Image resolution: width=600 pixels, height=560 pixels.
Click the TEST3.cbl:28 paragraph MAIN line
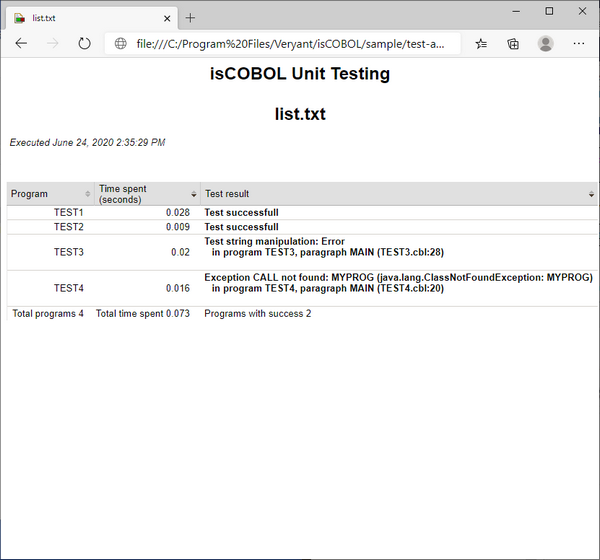328,252
